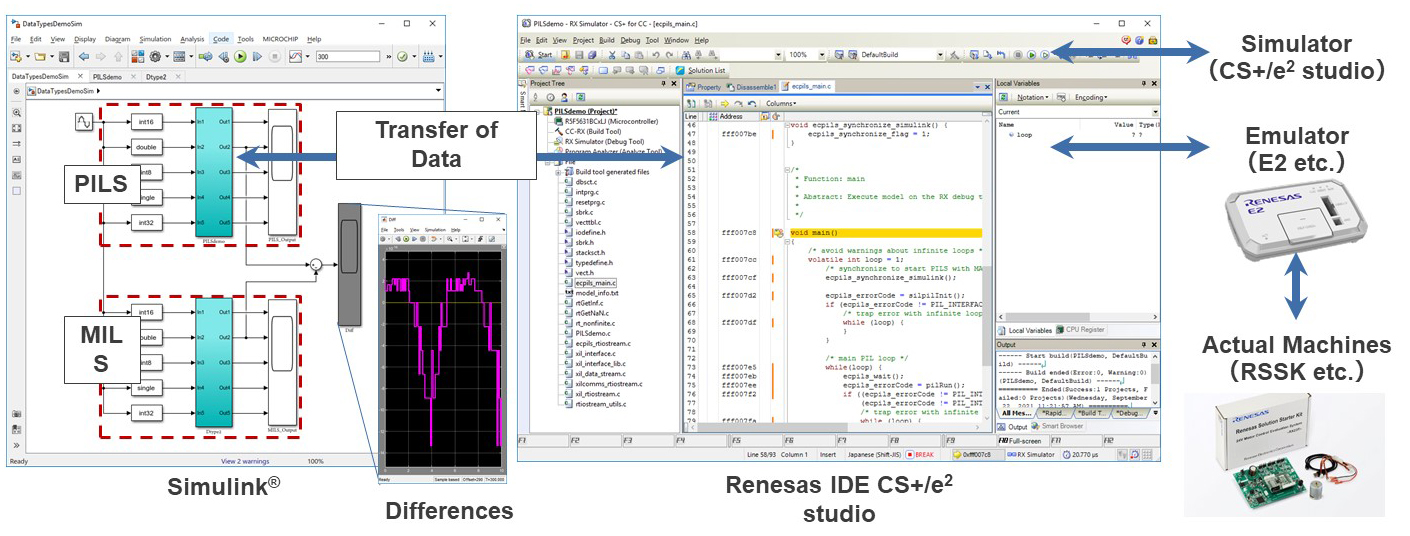Select model_info.txt in Project Tree
Image resolution: width=1410 pixels, height=536 pixels.
596,293
